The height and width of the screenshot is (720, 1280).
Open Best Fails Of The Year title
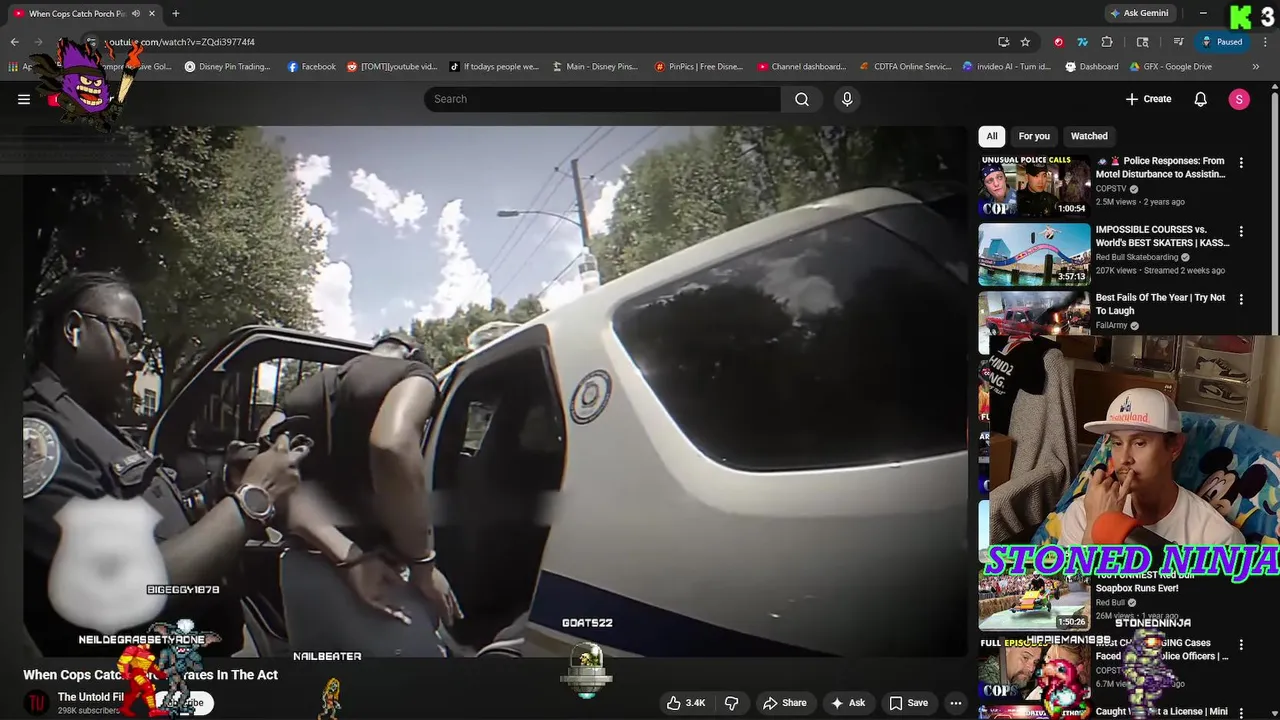click(x=1160, y=304)
